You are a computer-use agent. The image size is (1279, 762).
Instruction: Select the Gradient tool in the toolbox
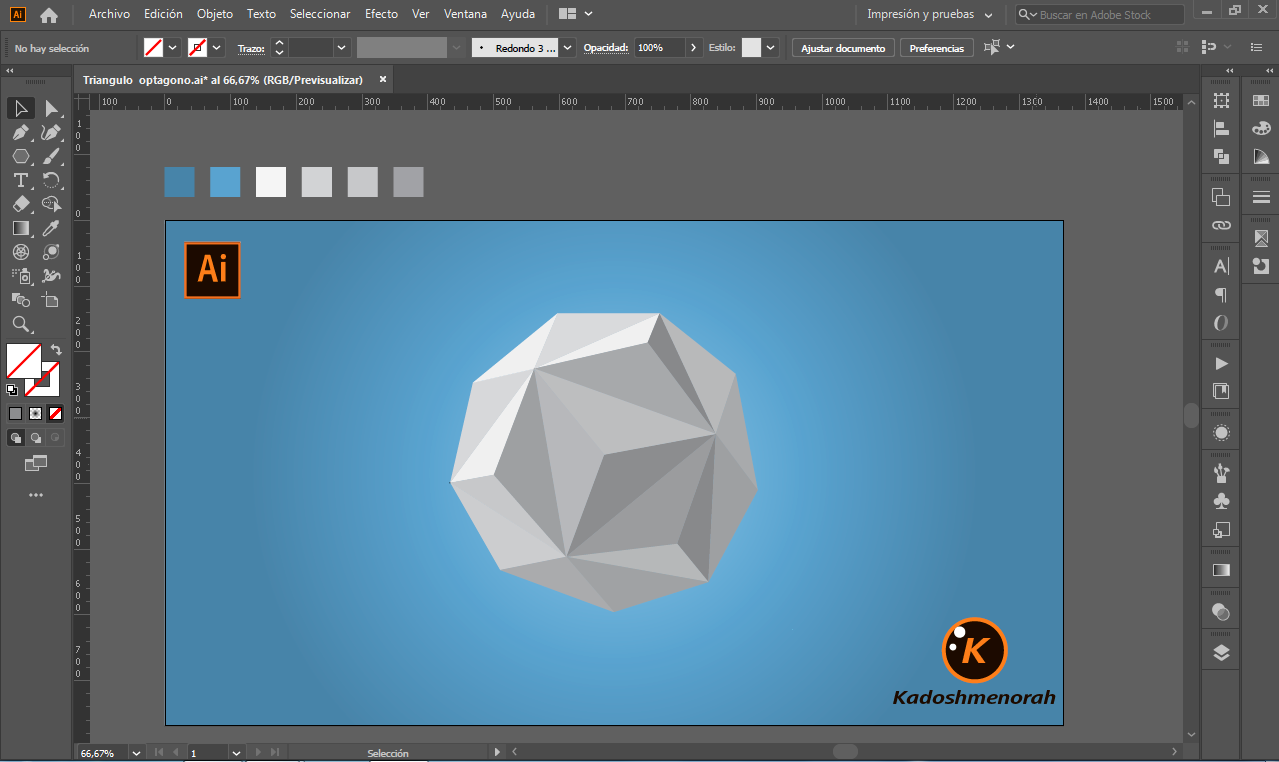click(21, 228)
